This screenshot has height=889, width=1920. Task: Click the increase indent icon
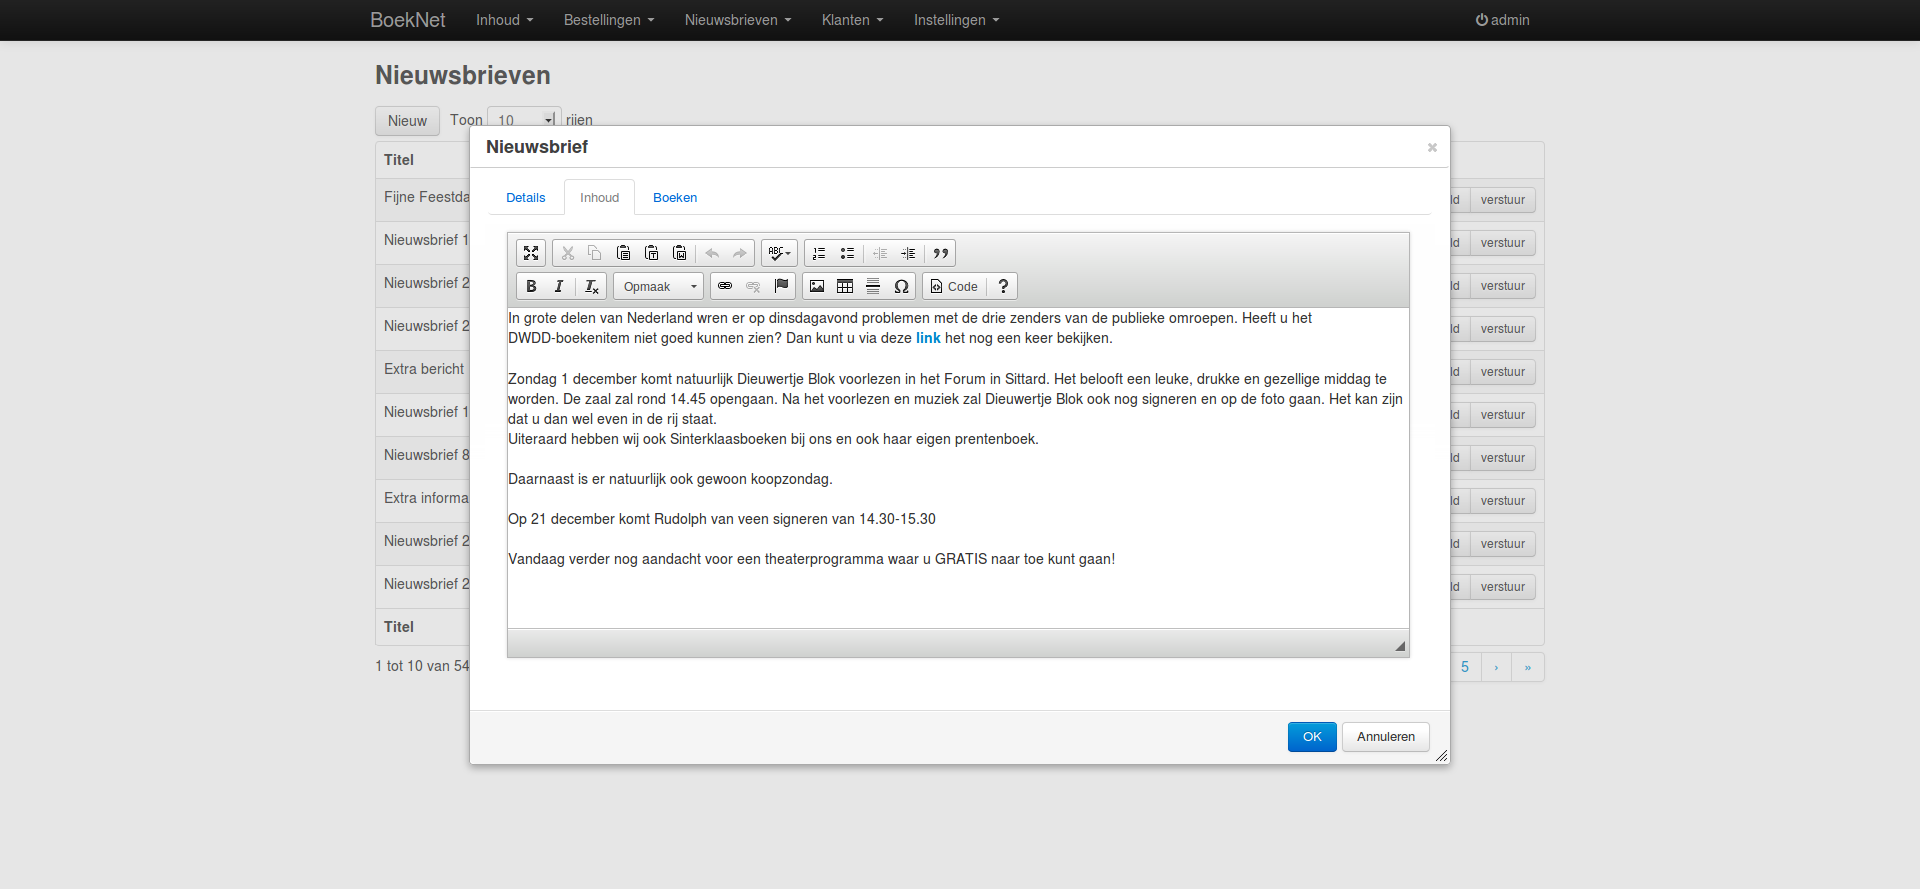pos(908,253)
